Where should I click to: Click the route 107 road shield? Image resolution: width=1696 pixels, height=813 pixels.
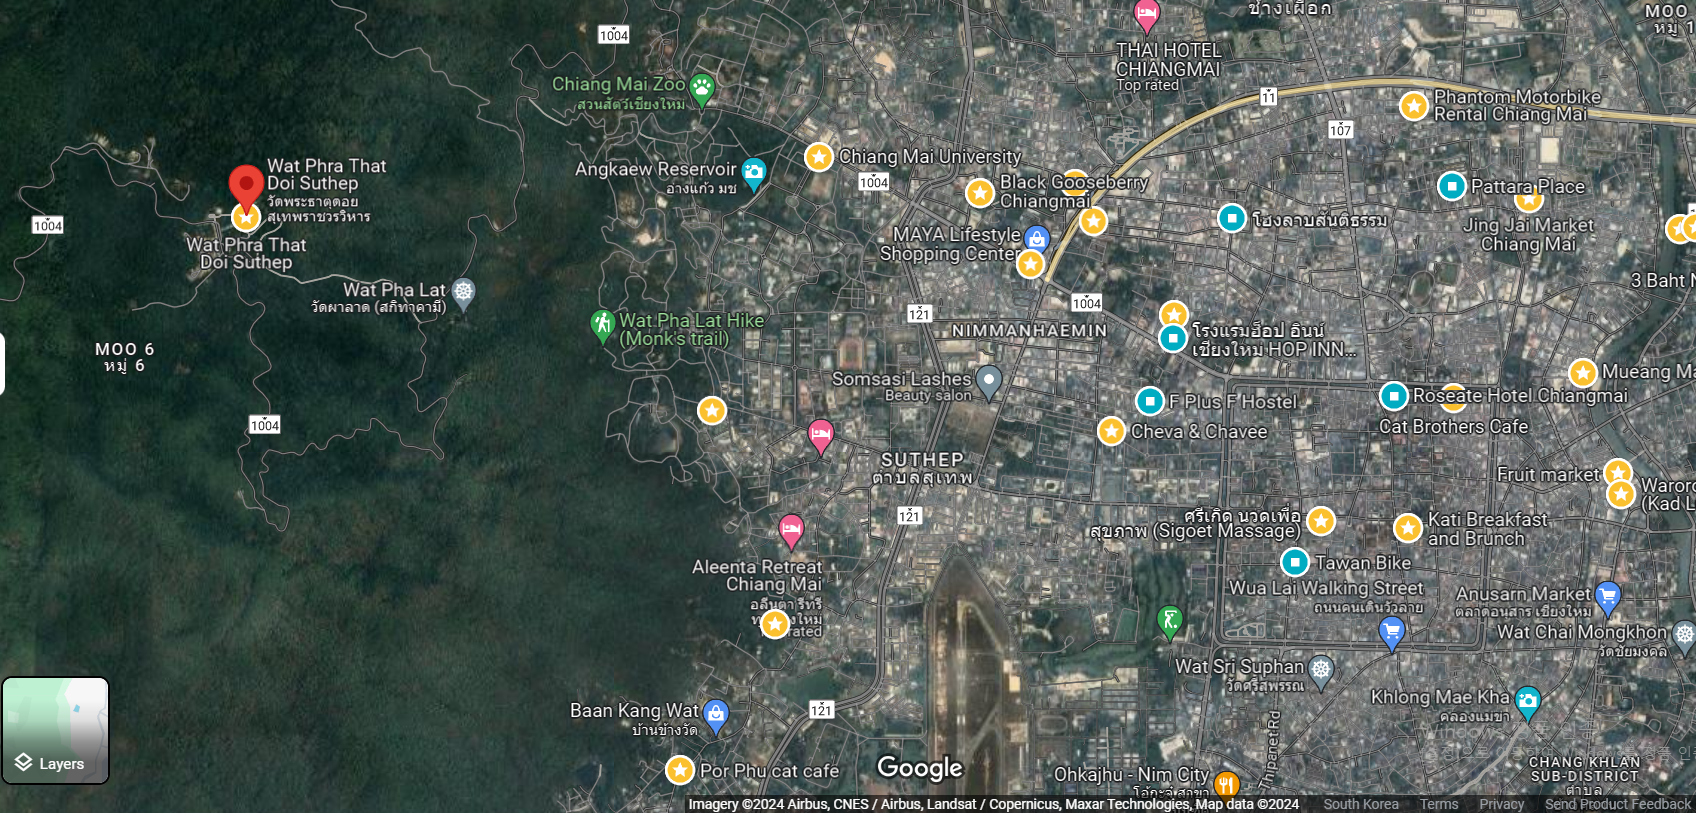(1340, 130)
